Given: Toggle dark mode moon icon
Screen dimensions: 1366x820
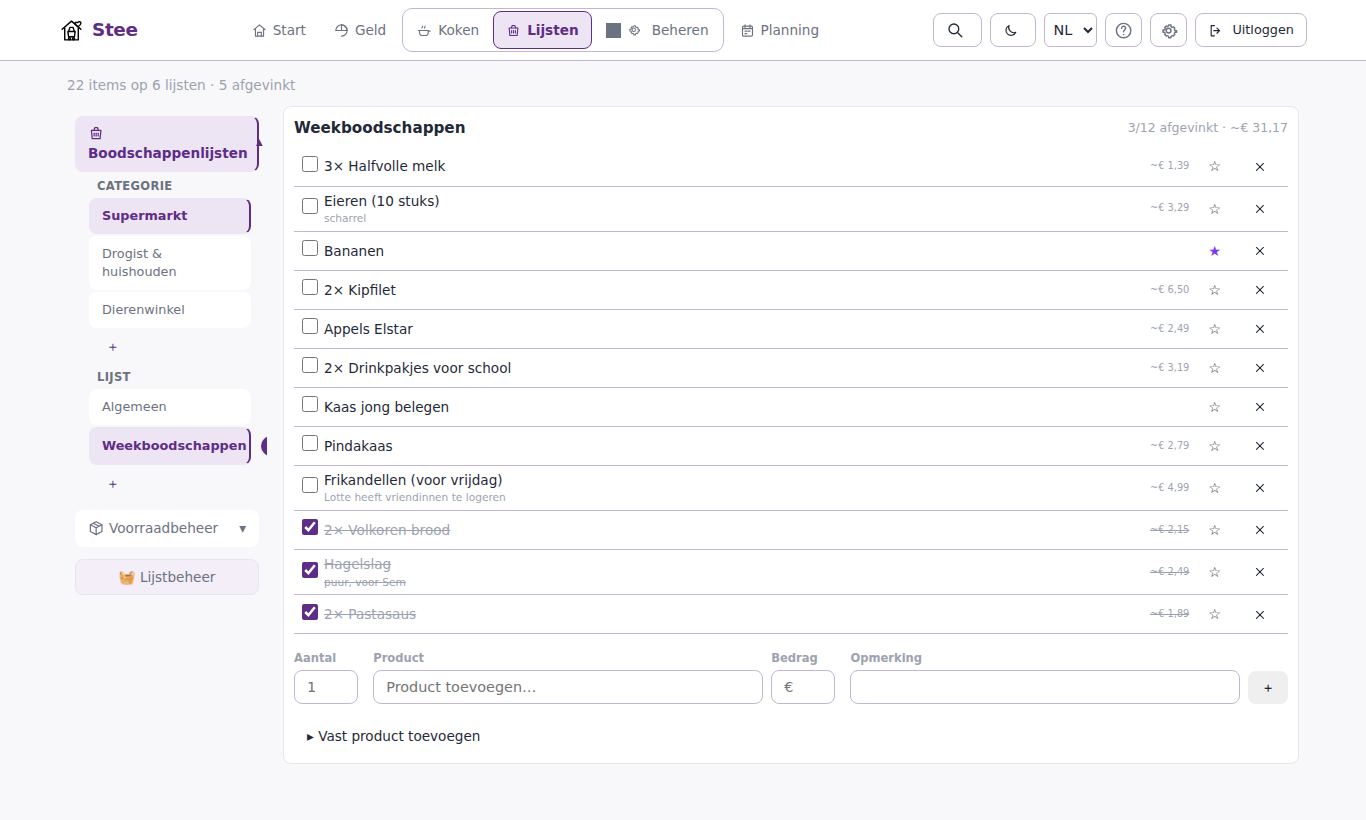Looking at the screenshot, I should (x=1012, y=30).
